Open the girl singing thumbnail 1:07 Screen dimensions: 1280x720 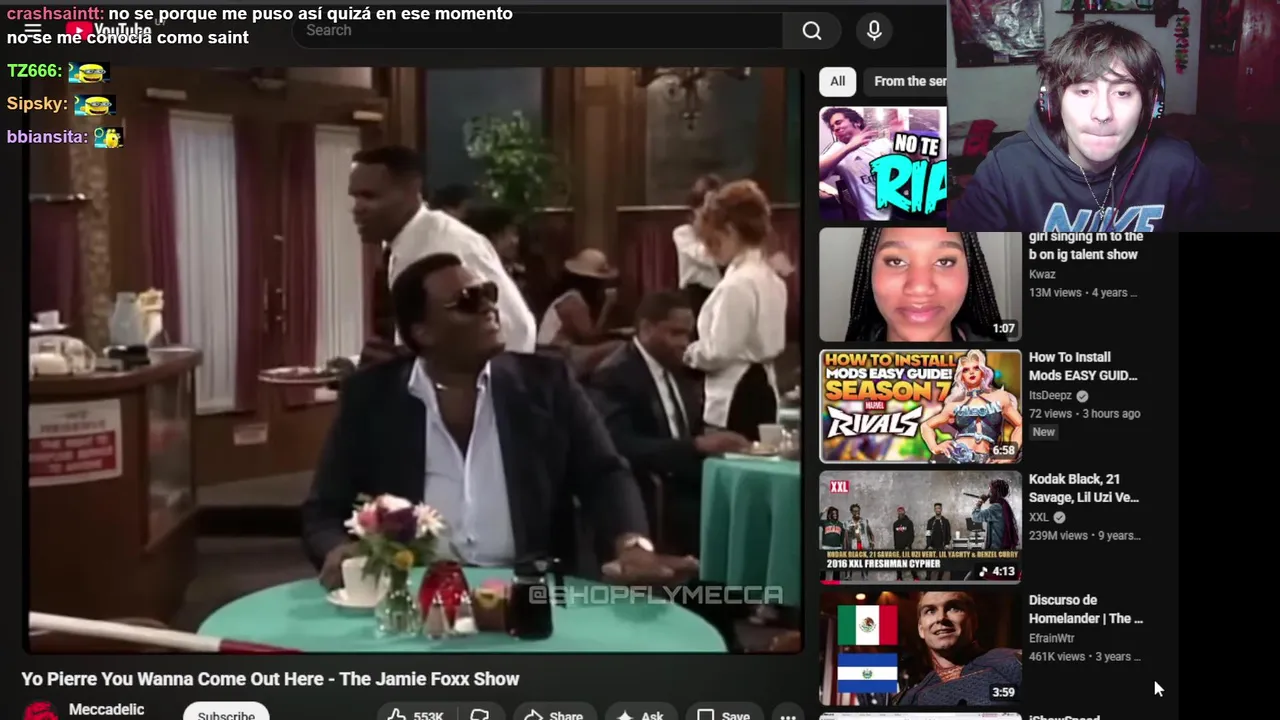(920, 285)
